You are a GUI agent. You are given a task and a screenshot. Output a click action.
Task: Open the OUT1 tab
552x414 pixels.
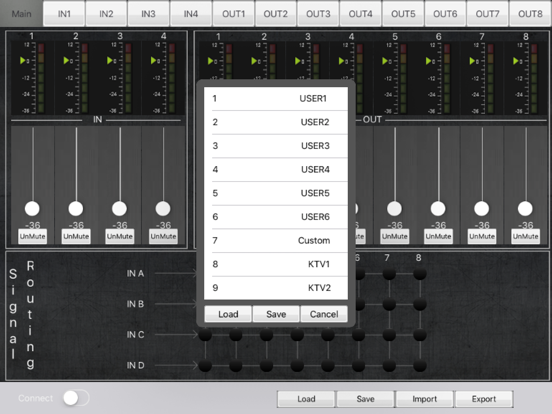[233, 14]
